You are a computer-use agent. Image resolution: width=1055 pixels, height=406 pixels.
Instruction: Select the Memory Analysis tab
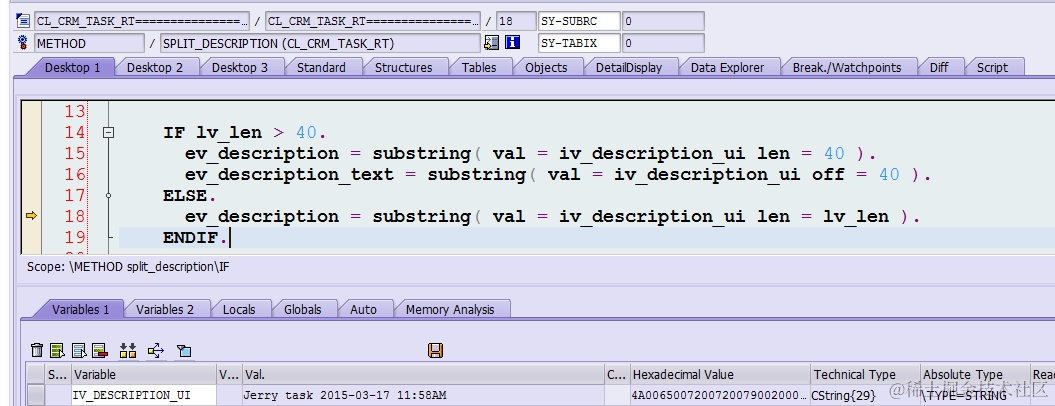click(450, 310)
